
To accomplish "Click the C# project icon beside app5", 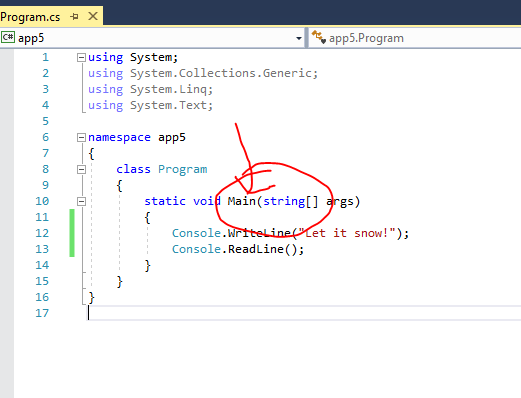I will (x=8, y=37).
